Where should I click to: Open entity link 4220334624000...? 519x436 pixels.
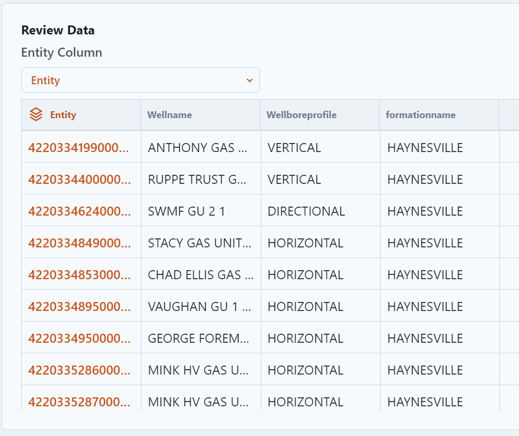[x=79, y=211]
